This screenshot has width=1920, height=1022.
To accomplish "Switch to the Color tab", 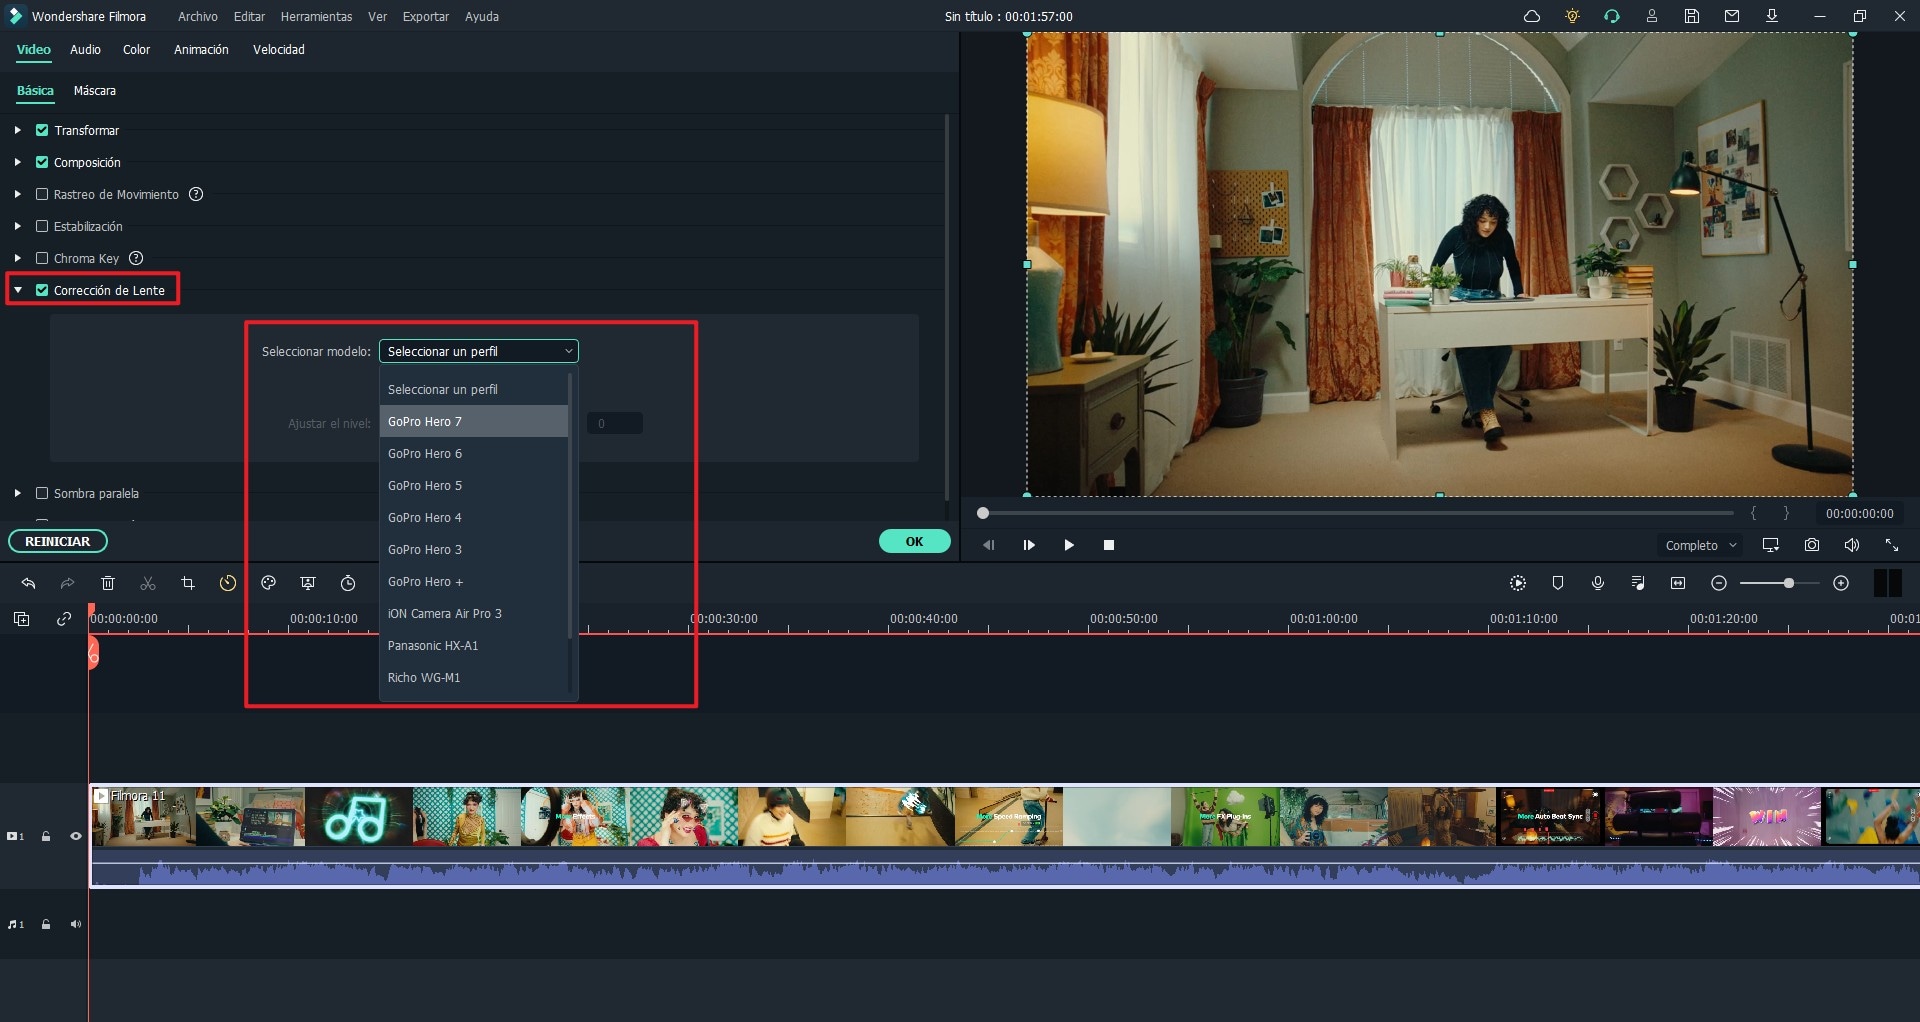I will 136,49.
